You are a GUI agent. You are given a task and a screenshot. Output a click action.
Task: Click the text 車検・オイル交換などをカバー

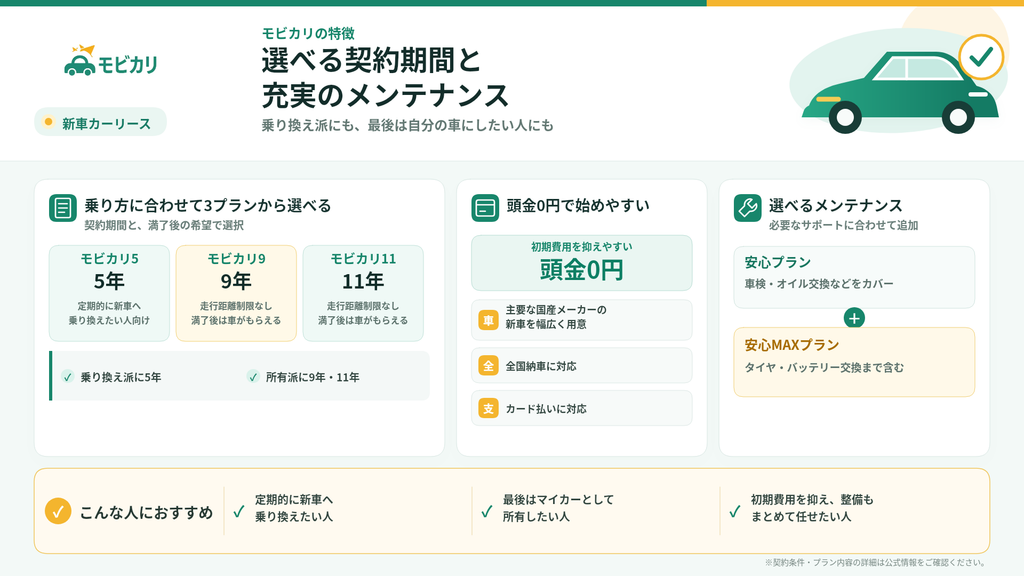[x=819, y=284]
